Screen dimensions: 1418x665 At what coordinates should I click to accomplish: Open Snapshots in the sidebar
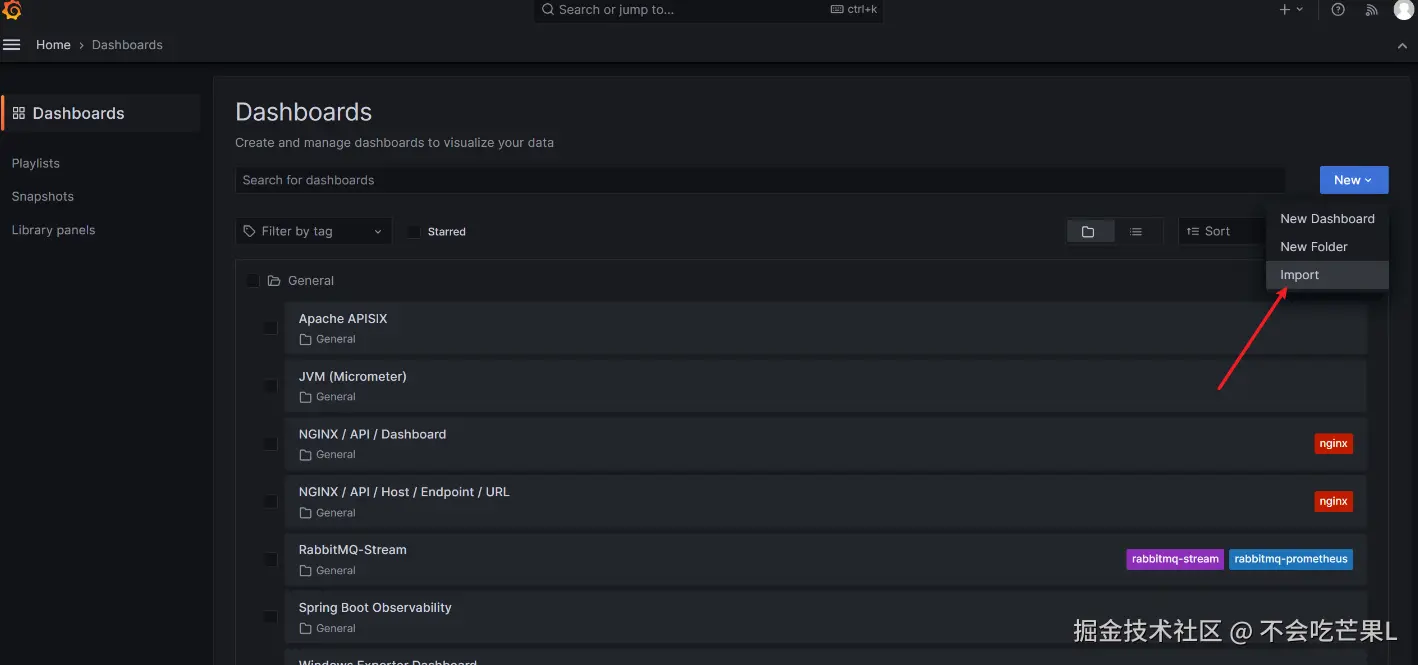[43, 197]
